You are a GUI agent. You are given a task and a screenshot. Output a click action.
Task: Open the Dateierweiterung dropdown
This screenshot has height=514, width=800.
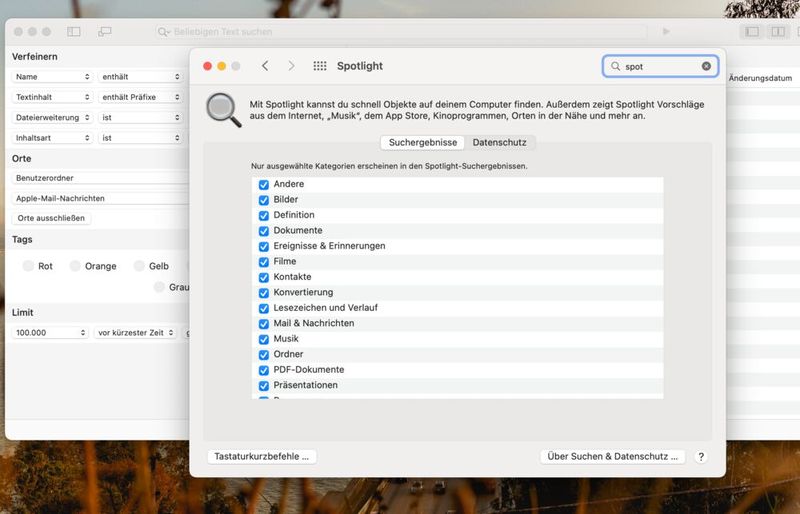[x=52, y=117]
